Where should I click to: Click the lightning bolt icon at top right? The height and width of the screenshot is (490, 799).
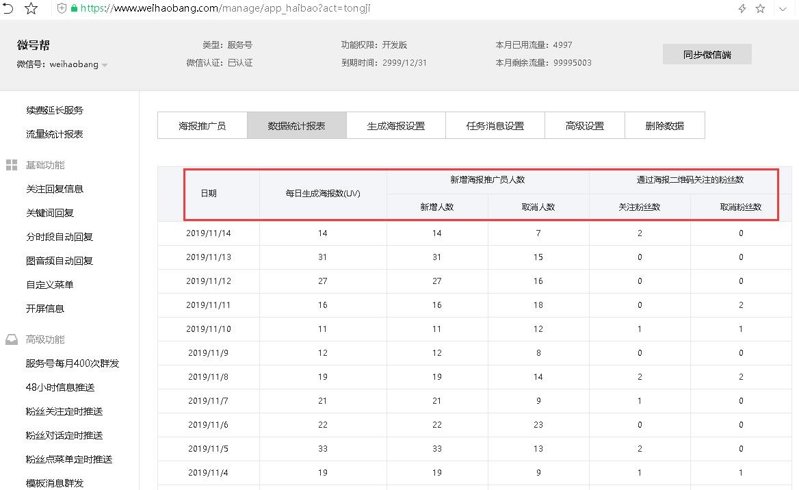742,8
